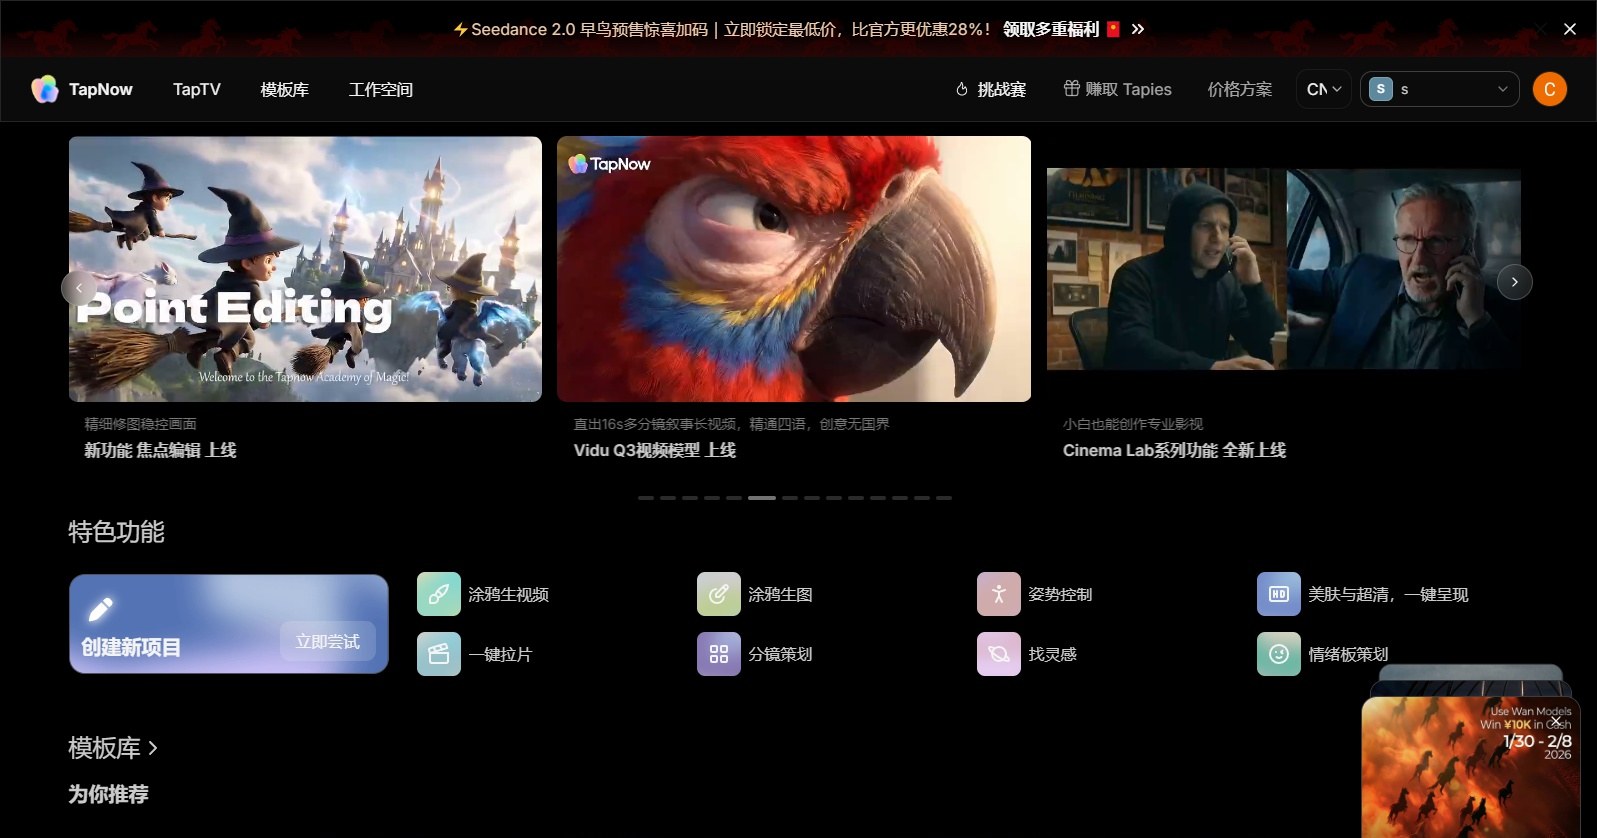Open the Wan Models horses promo thumbnail
Screen dimensions: 1597x838
pos(1470,767)
